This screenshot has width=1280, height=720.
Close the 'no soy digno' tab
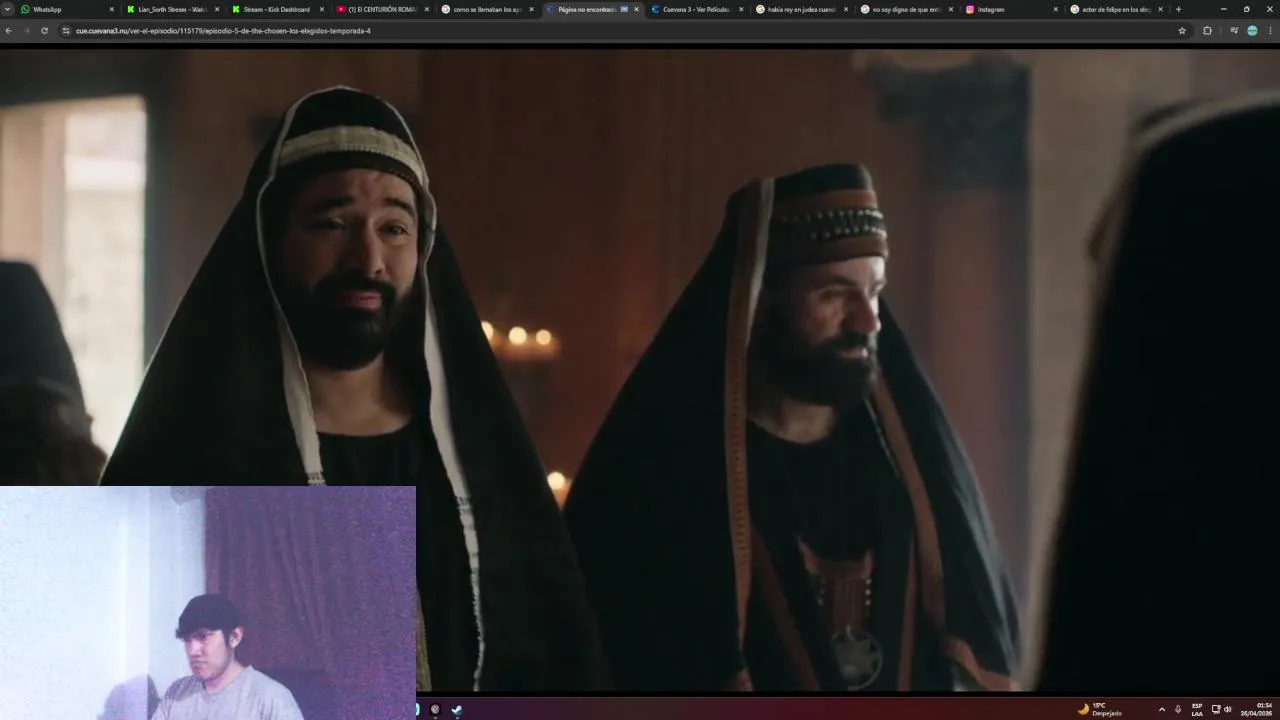coord(950,9)
